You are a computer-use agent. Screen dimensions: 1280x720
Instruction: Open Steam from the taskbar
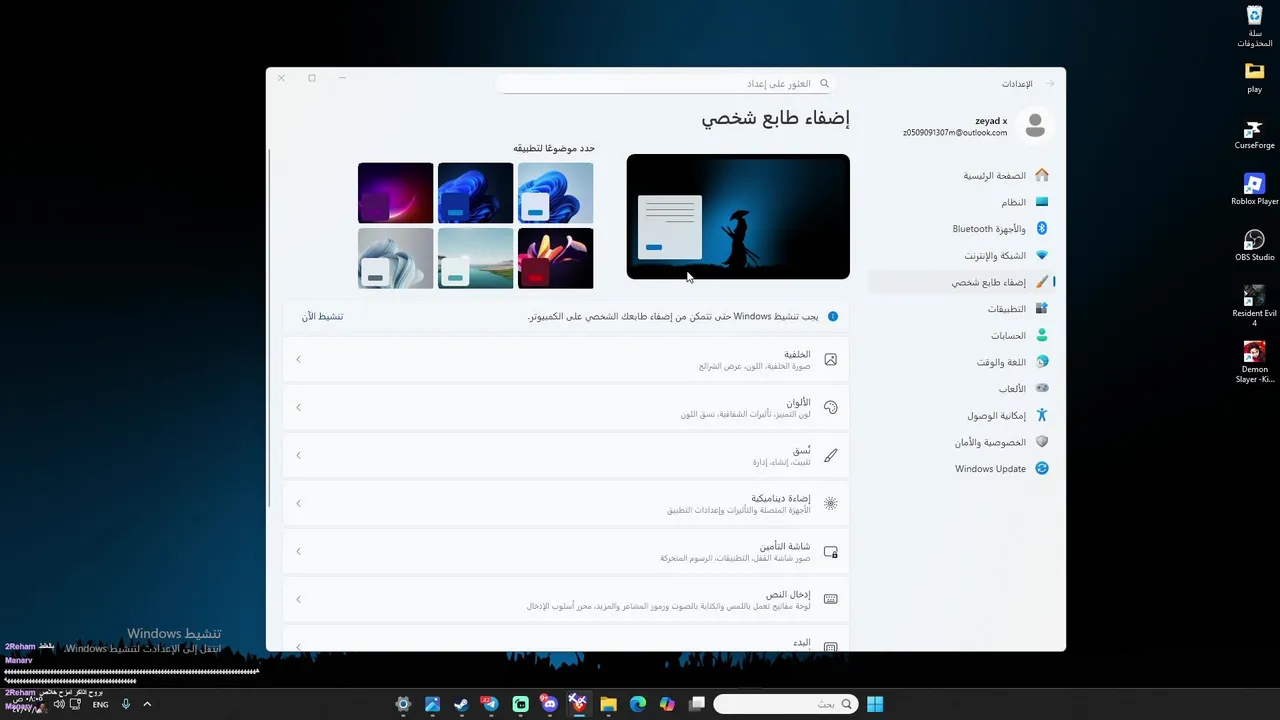[x=461, y=704]
